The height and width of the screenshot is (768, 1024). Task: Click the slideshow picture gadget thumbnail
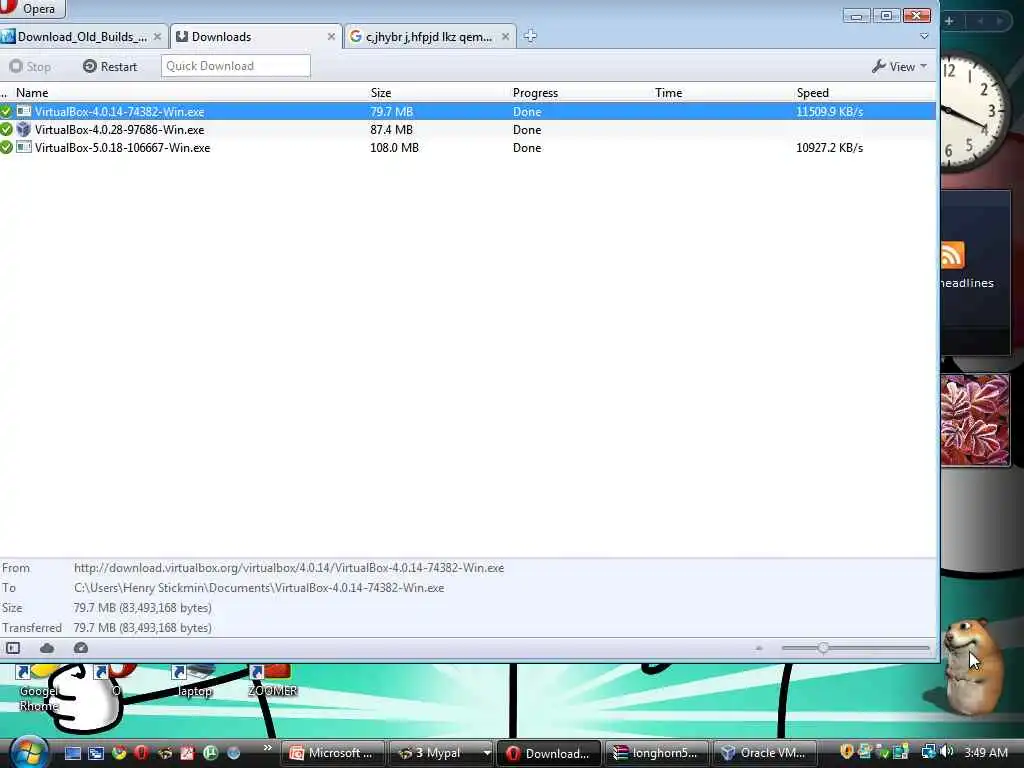pyautogui.click(x=975, y=420)
